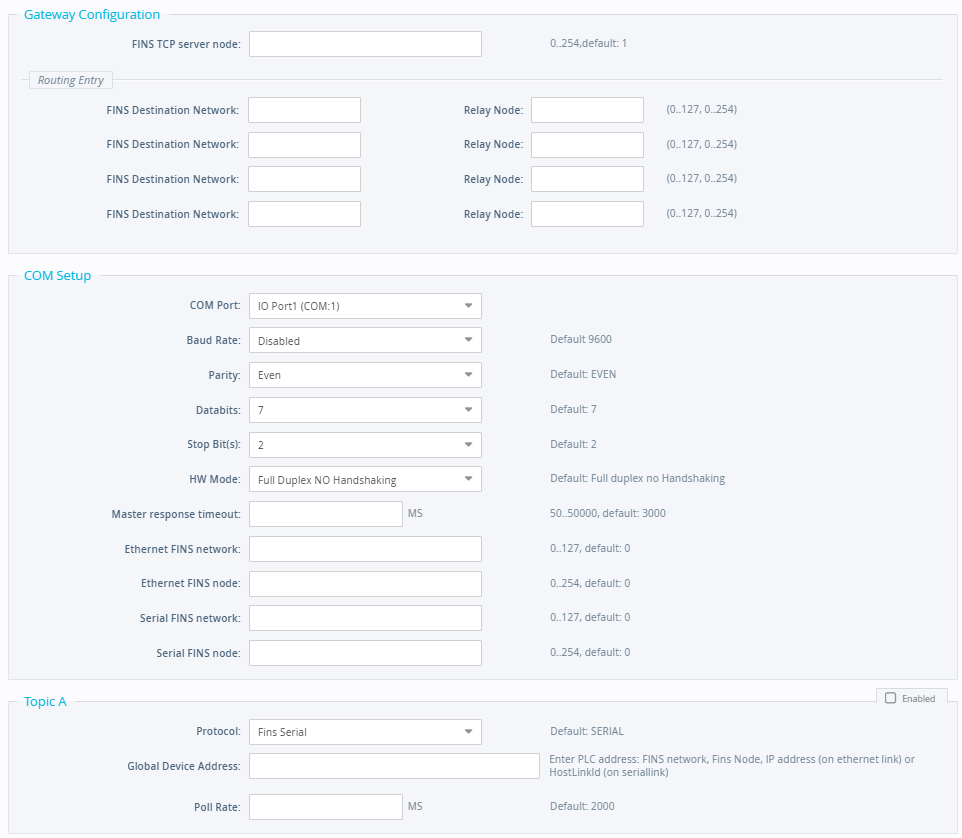Screen dimensions: 962x838
Task: Click the last Relay Node input box
Action: (587, 213)
